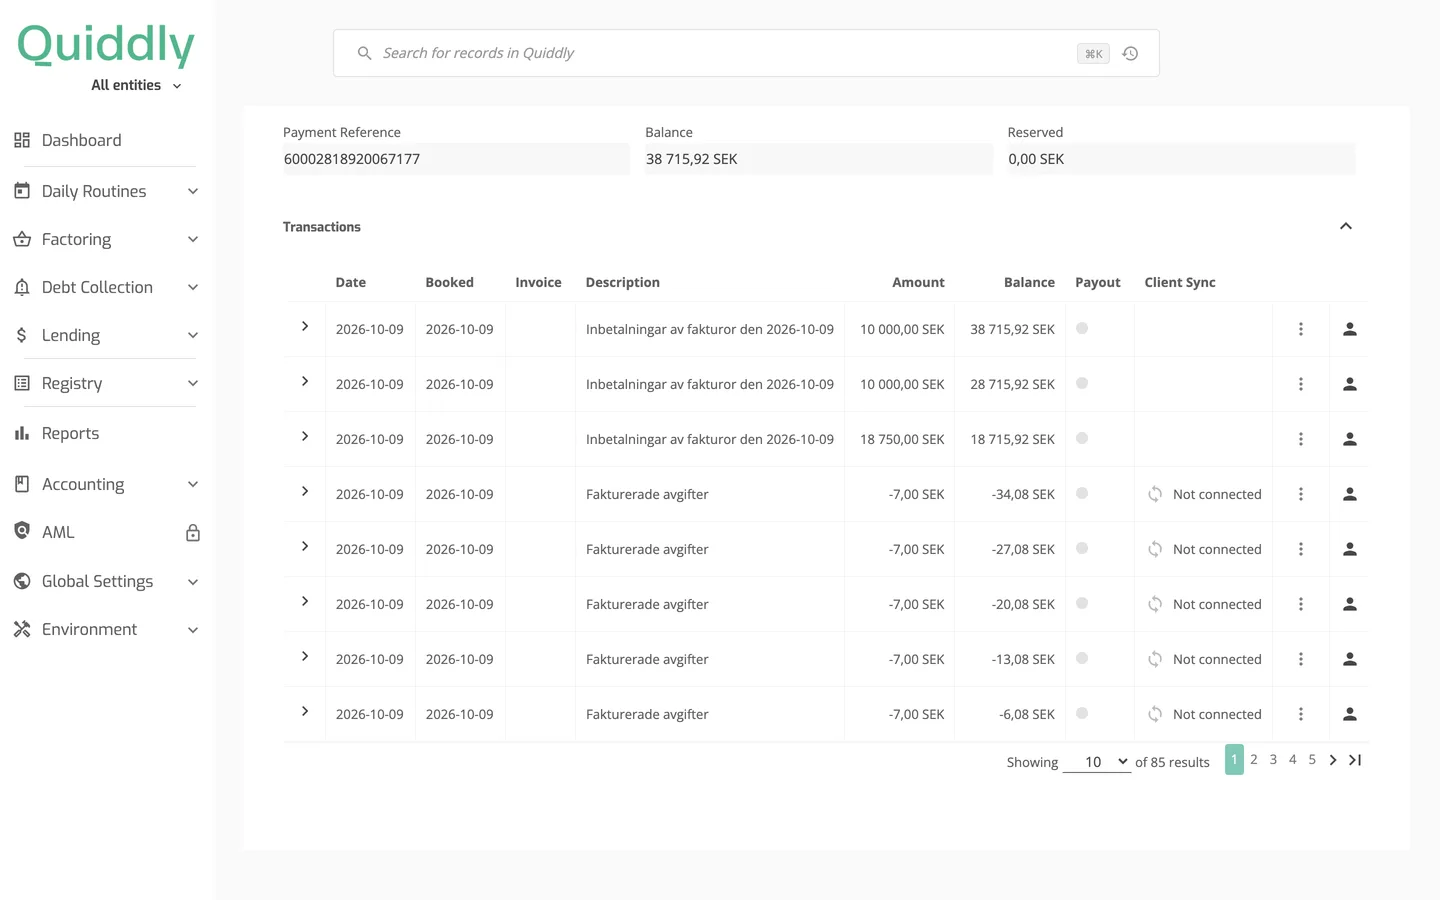
Task: Click the Reports bar chart icon
Action: click(x=22, y=433)
